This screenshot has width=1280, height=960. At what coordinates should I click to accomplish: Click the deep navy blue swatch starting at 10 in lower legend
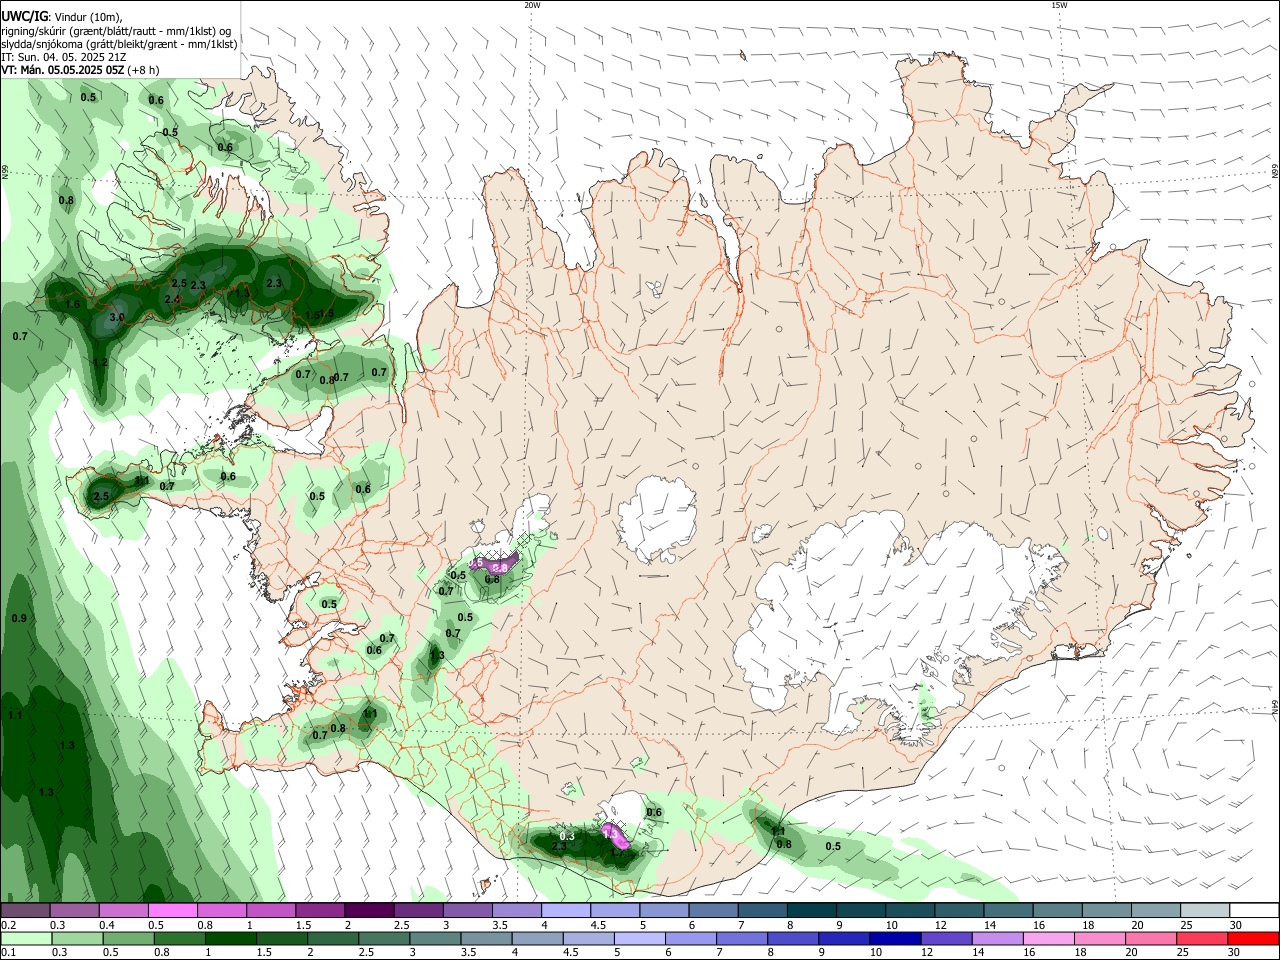(894, 938)
